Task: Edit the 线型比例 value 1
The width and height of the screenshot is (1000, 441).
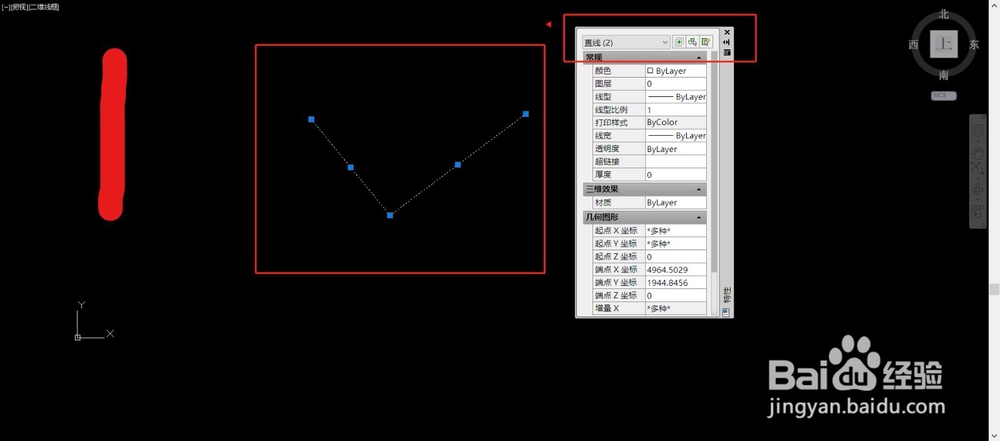Action: pyautogui.click(x=675, y=110)
